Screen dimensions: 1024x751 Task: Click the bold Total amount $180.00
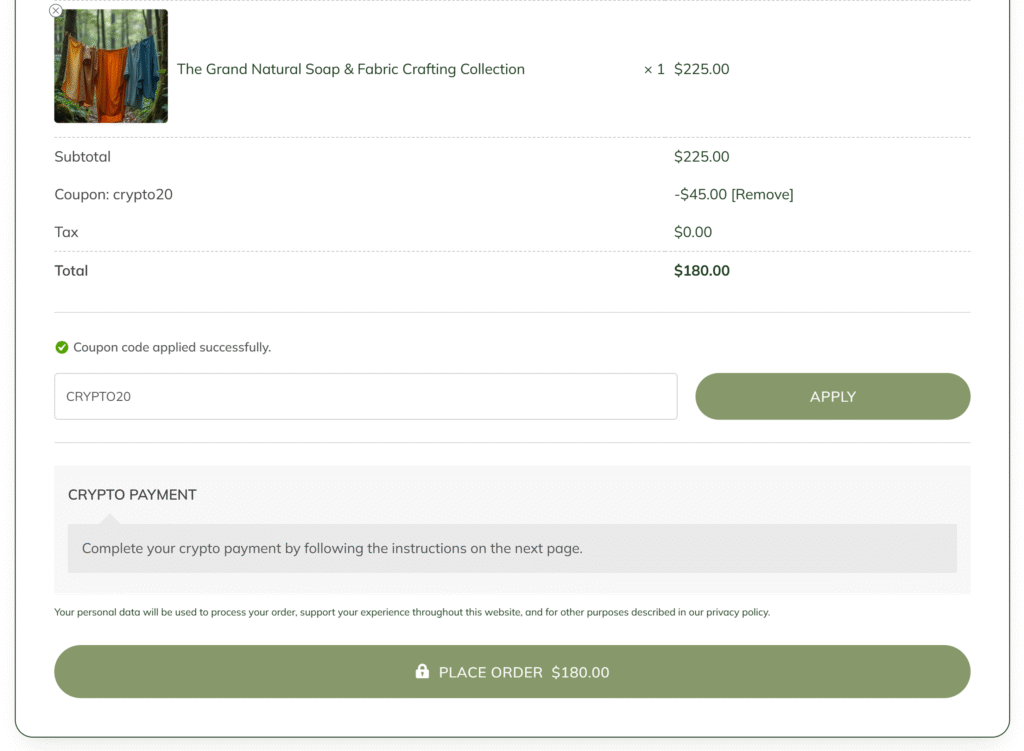click(x=701, y=270)
